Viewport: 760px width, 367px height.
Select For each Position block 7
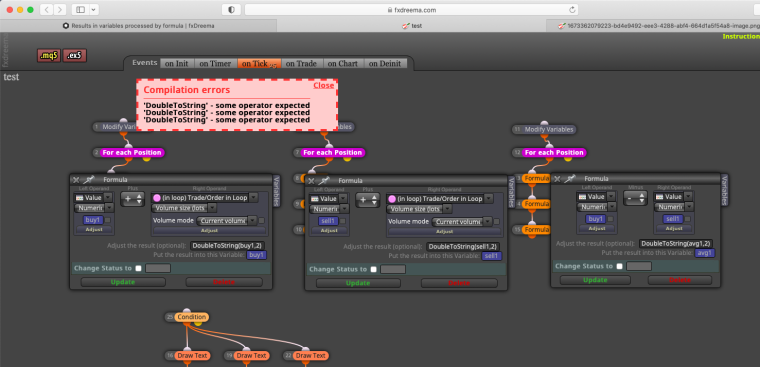tap(332, 152)
